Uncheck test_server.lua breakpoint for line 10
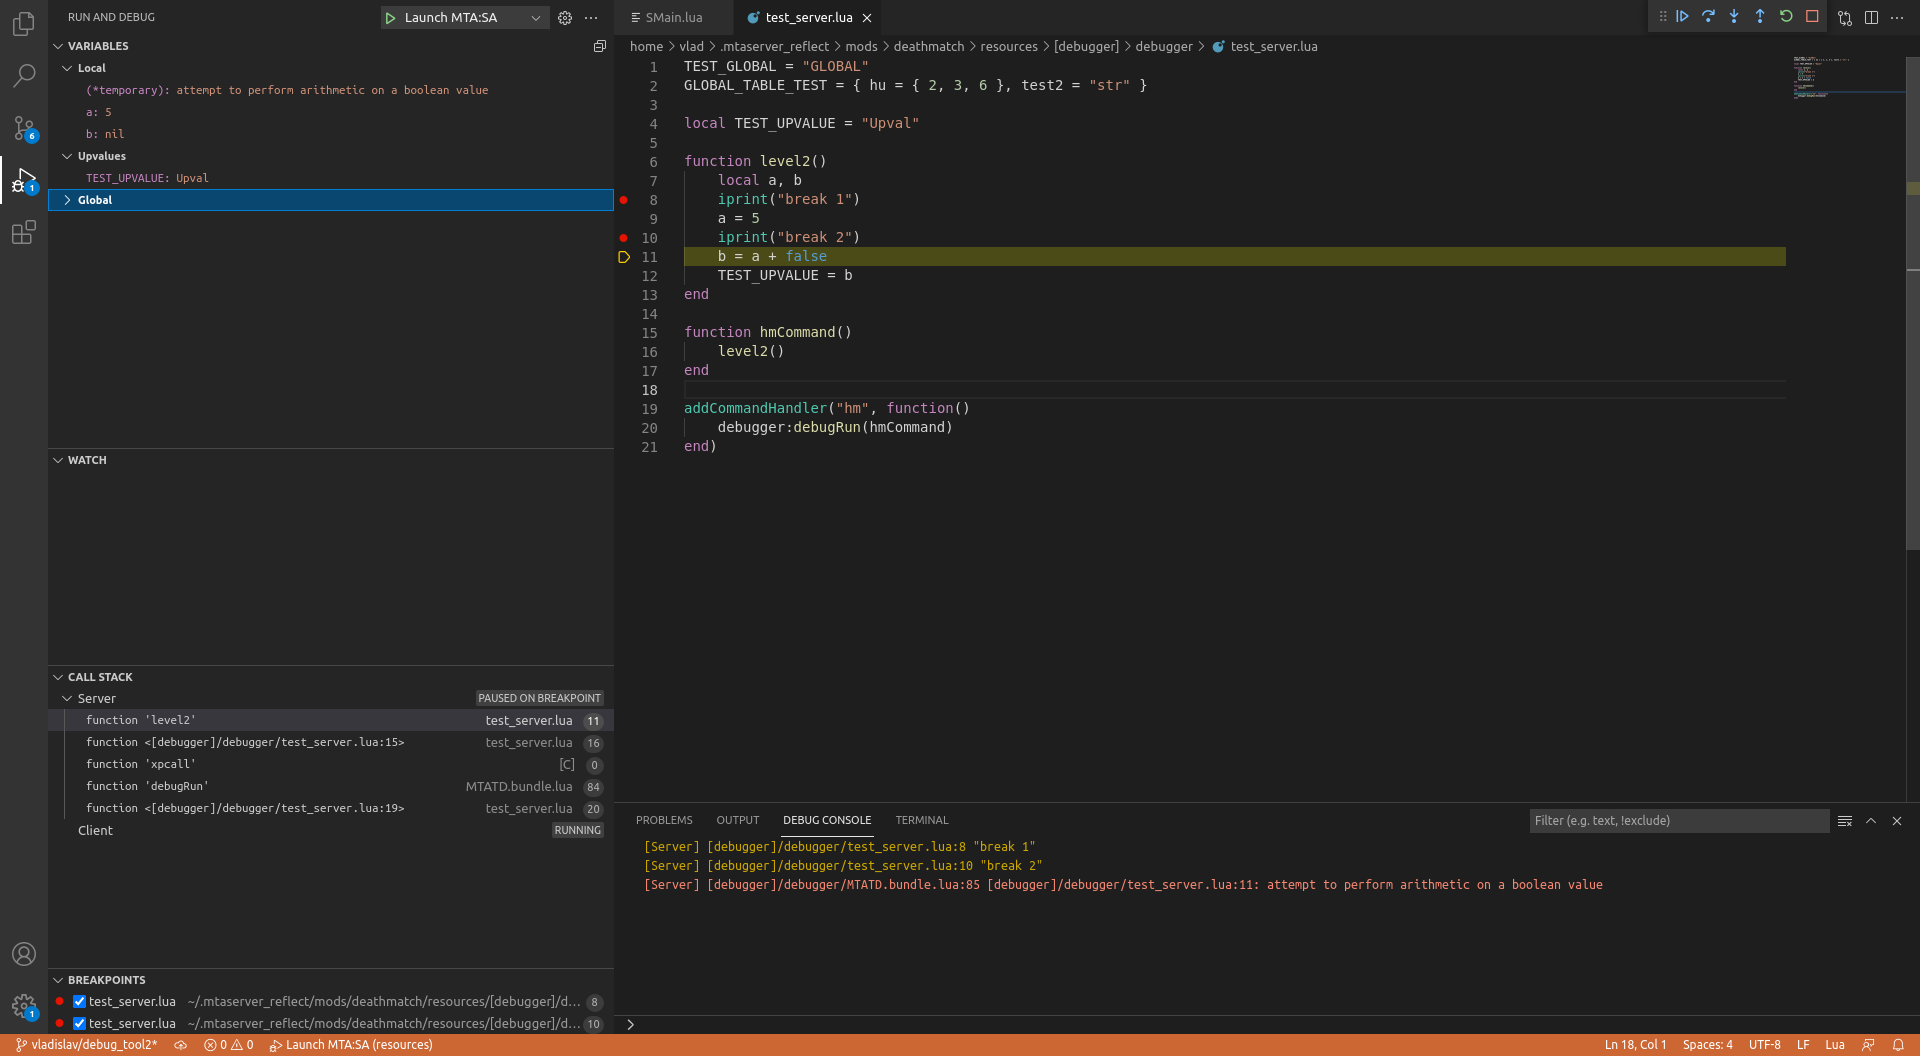This screenshot has height=1056, width=1920. (80, 1024)
